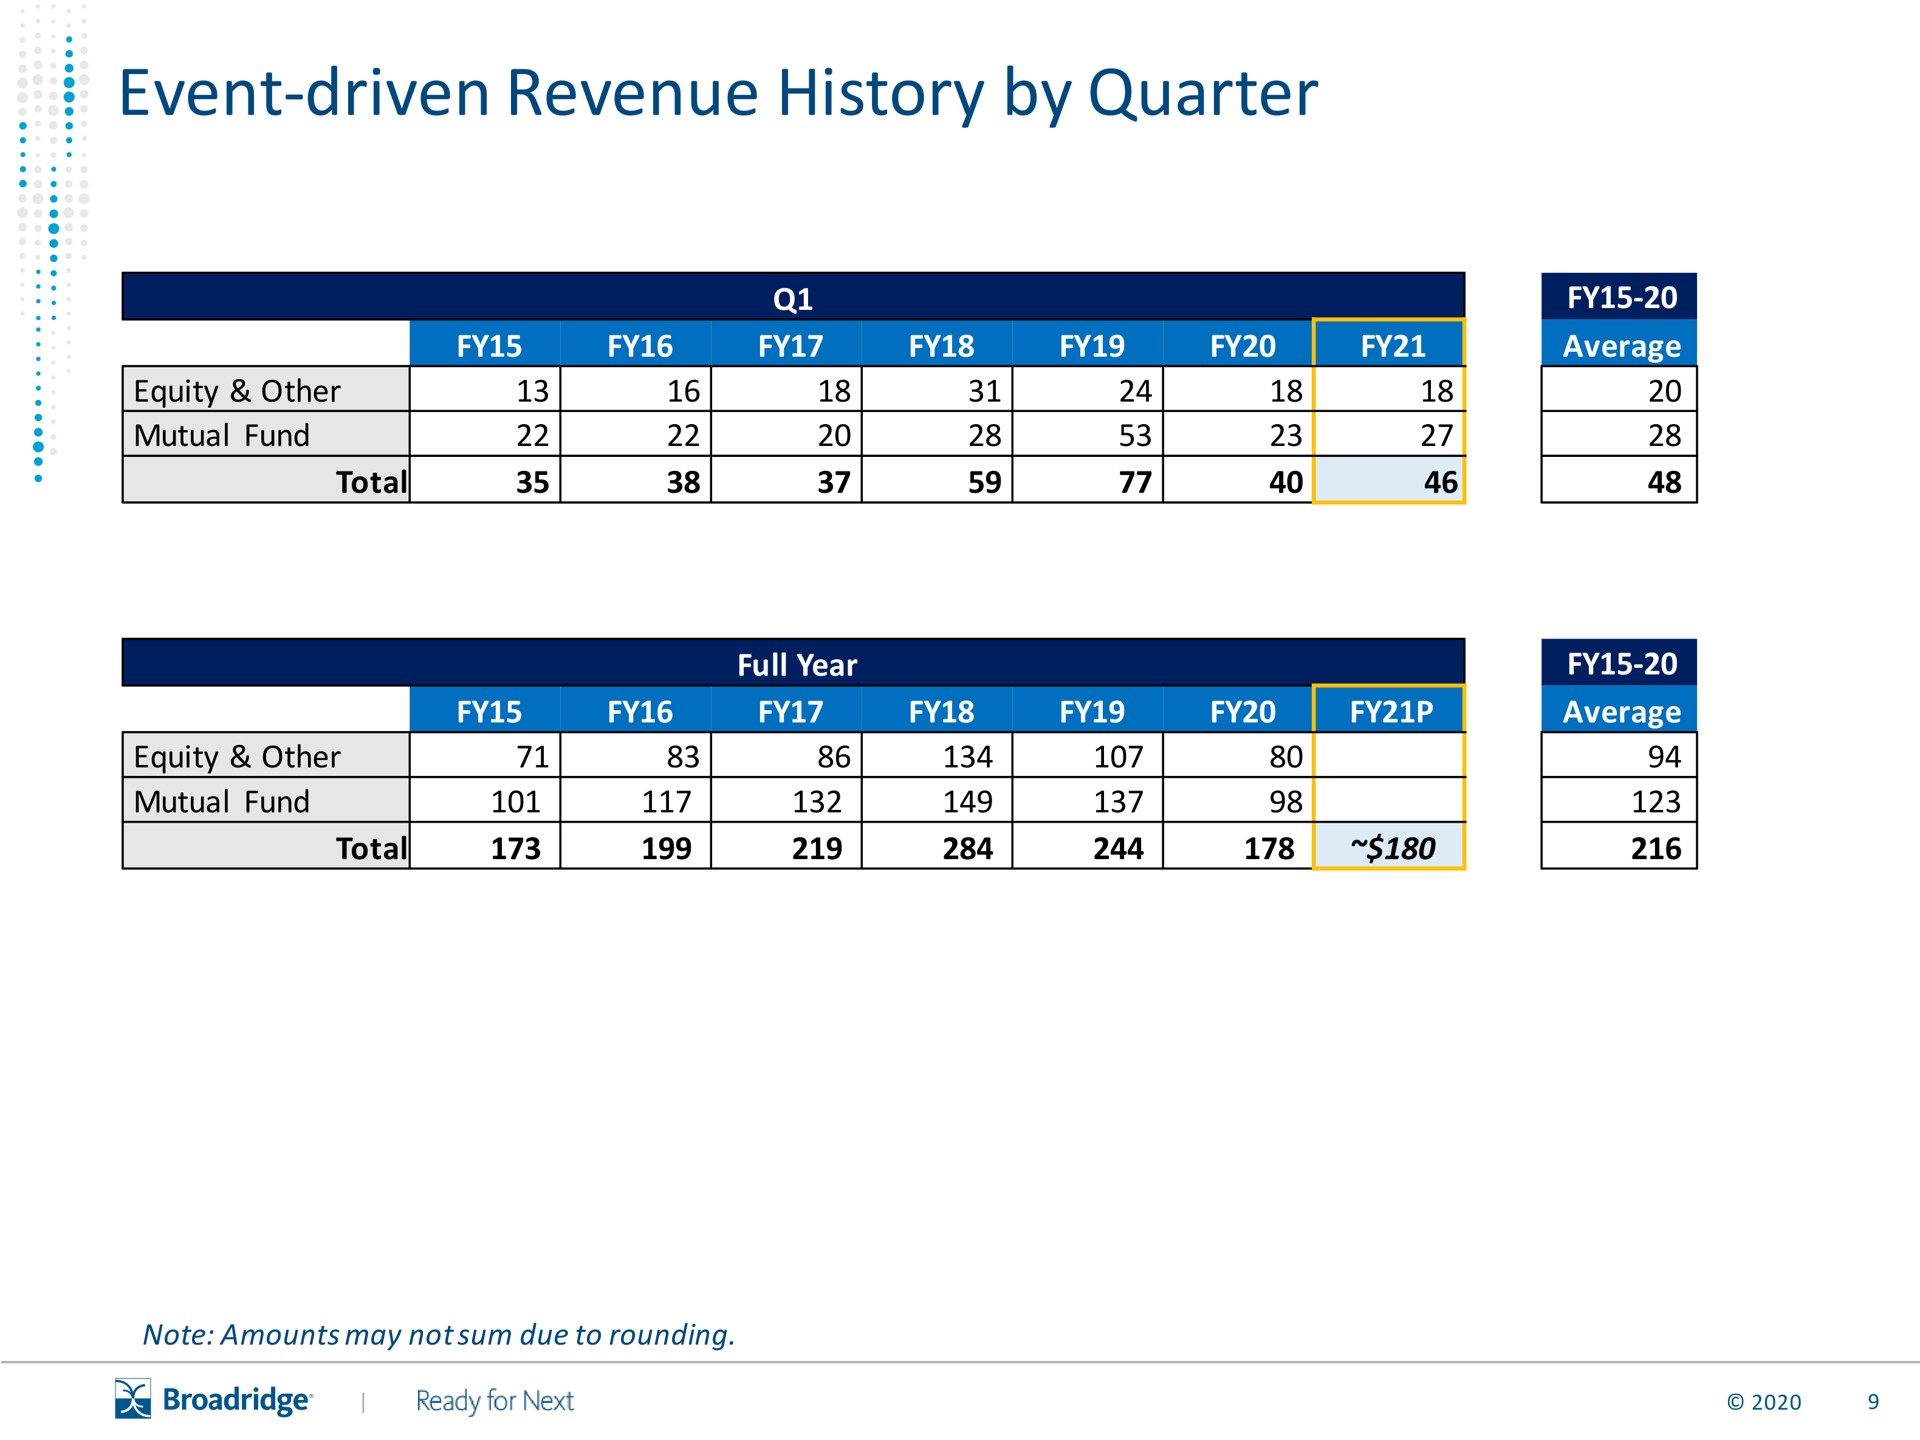Click Full Year average Mutual Fund 123
This screenshot has width=1920, height=1440.
point(1619,801)
